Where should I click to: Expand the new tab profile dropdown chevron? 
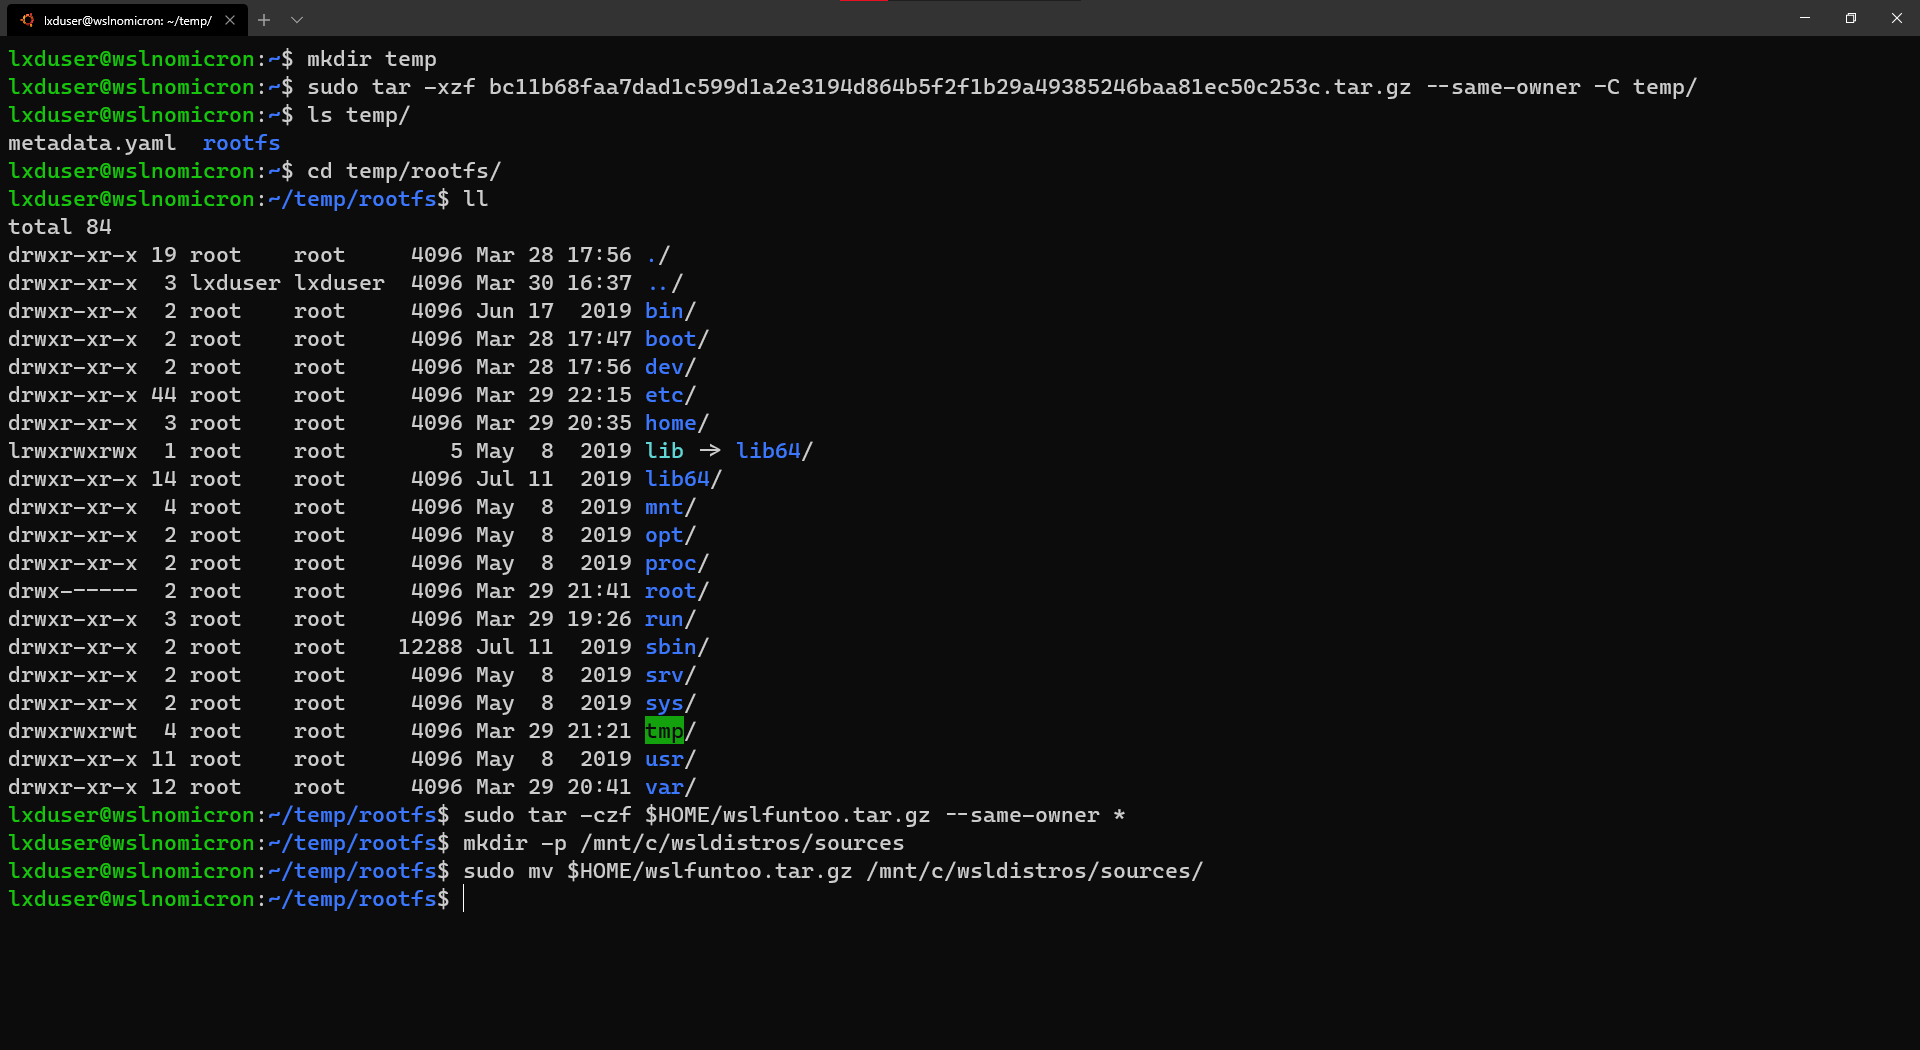[x=297, y=20]
